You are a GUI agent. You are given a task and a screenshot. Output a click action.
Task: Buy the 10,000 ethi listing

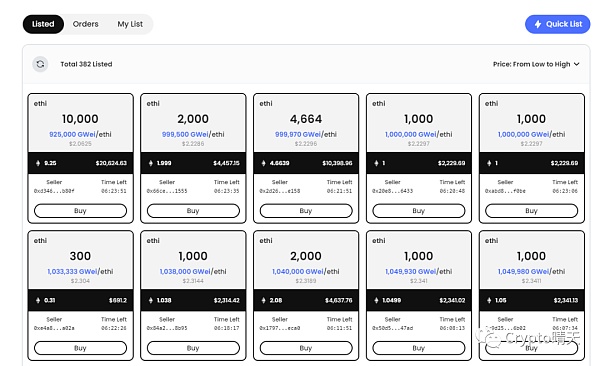click(80, 211)
